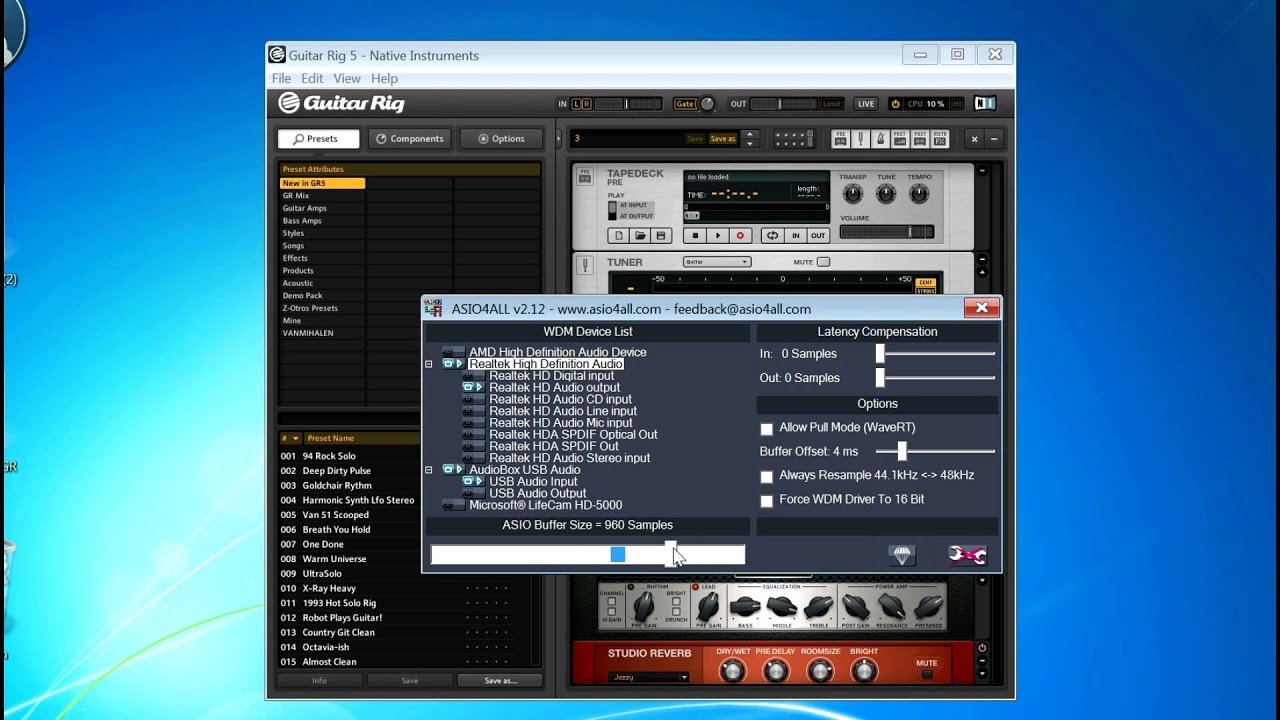This screenshot has height=720, width=1280.
Task: Open the Tuner Guitar mode dropdown
Action: (716, 262)
